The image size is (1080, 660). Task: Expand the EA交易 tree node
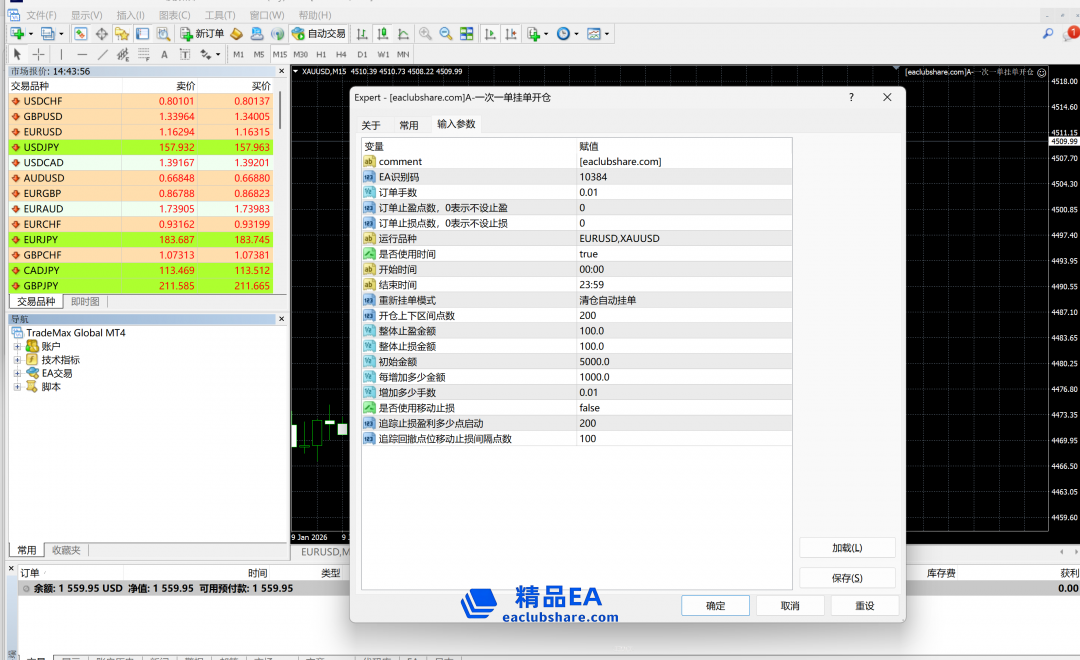pyautogui.click(x=17, y=373)
